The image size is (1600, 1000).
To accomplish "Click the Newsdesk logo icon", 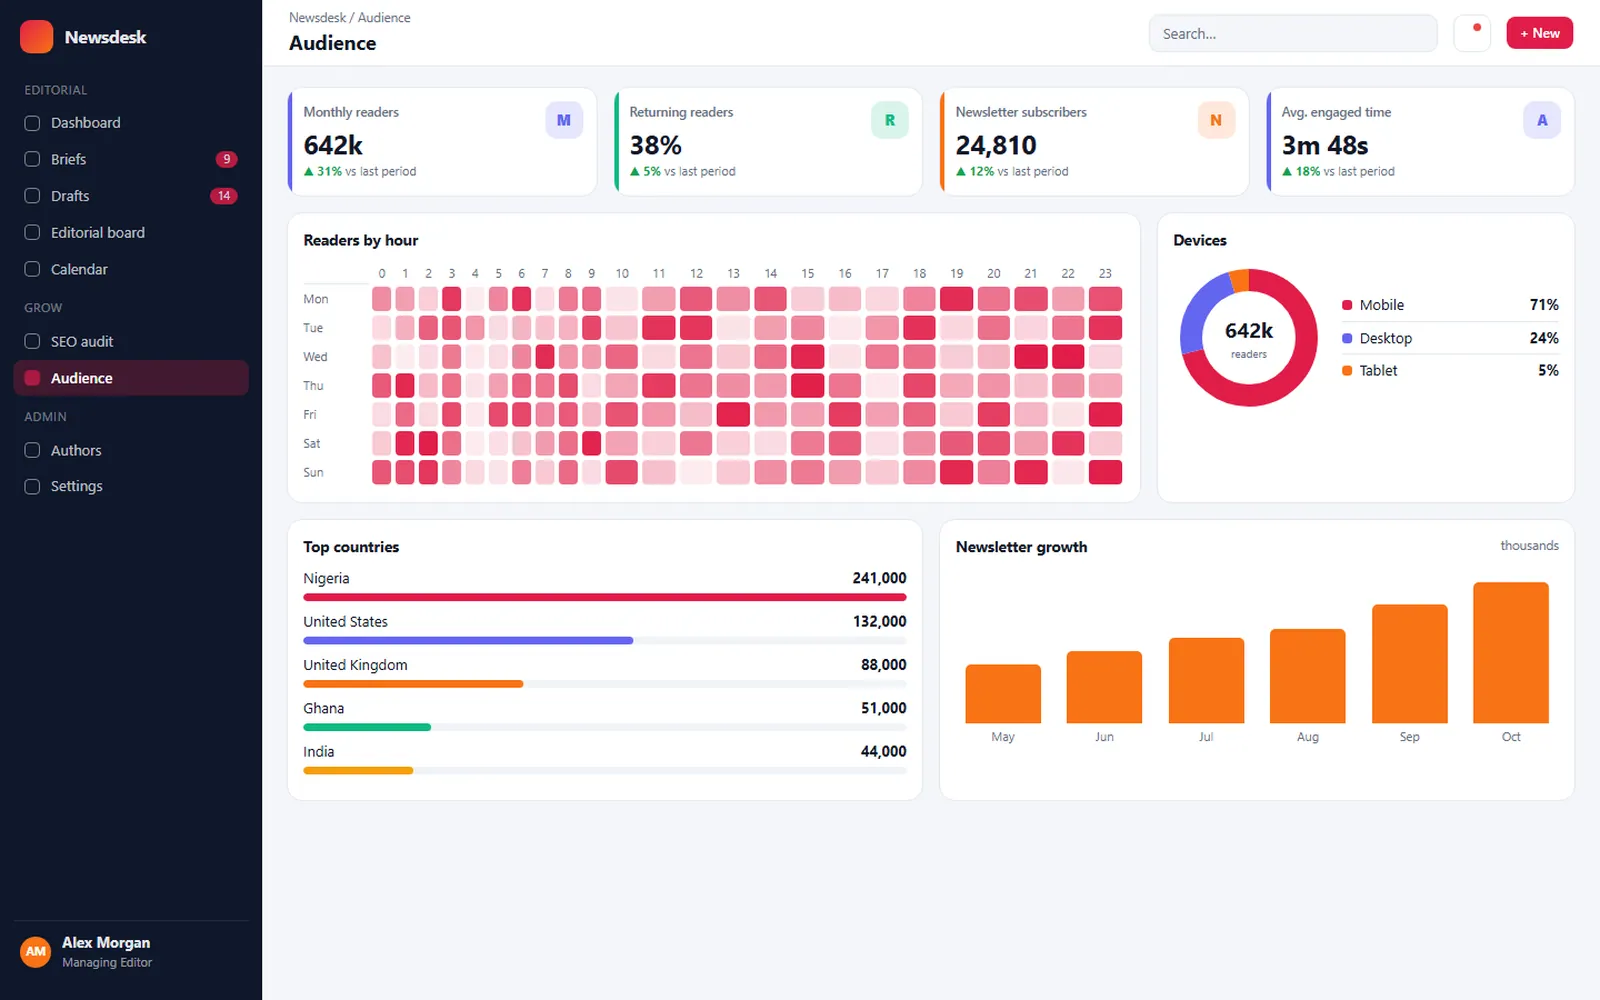I will pos(37,37).
